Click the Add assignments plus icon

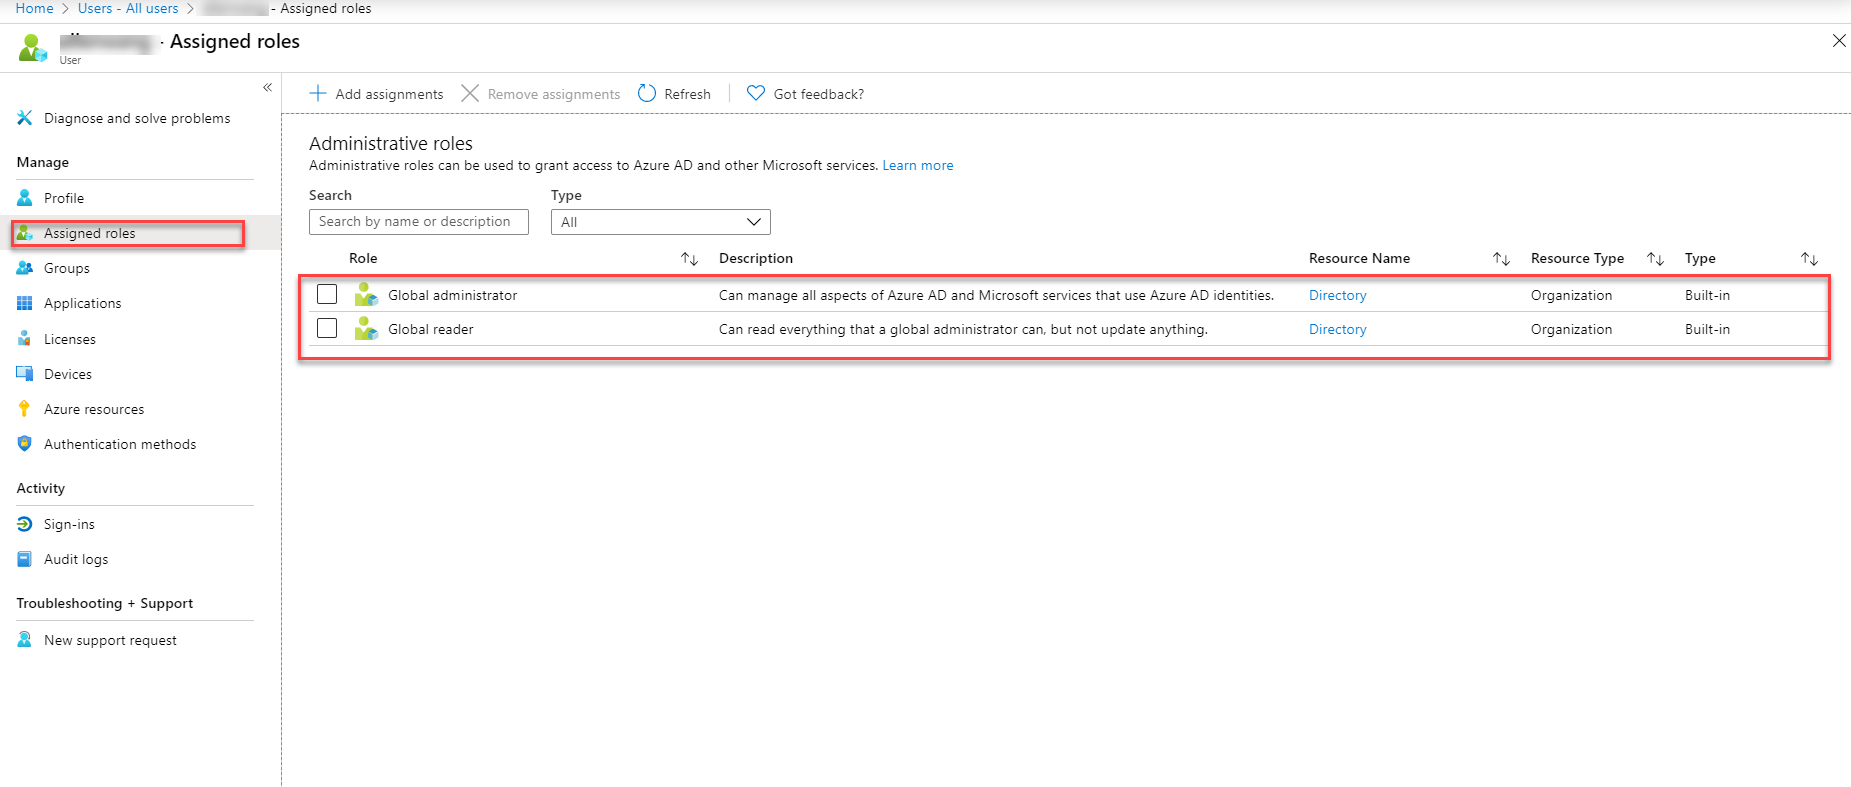point(318,94)
